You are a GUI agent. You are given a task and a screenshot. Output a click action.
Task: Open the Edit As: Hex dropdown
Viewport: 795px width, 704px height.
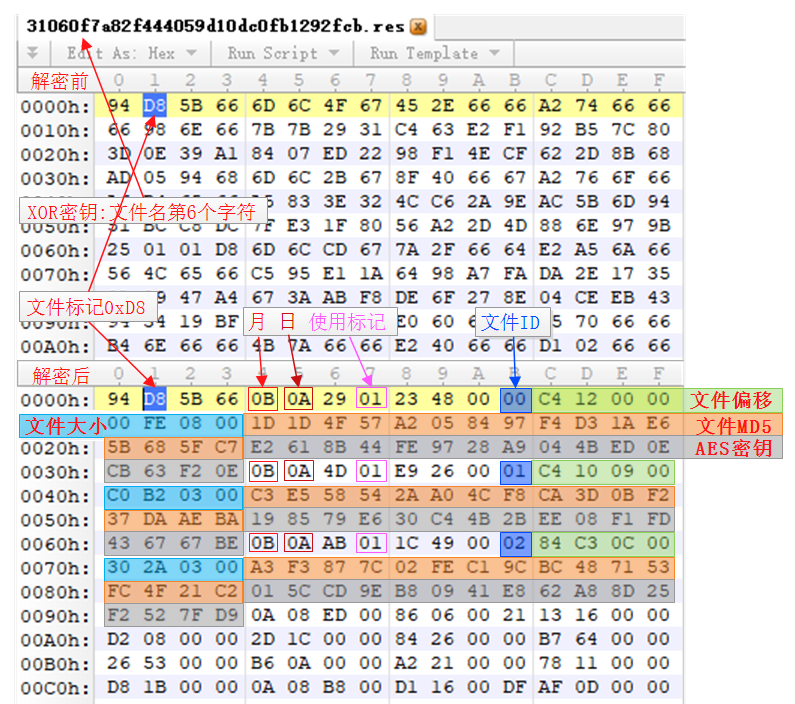click(132, 53)
